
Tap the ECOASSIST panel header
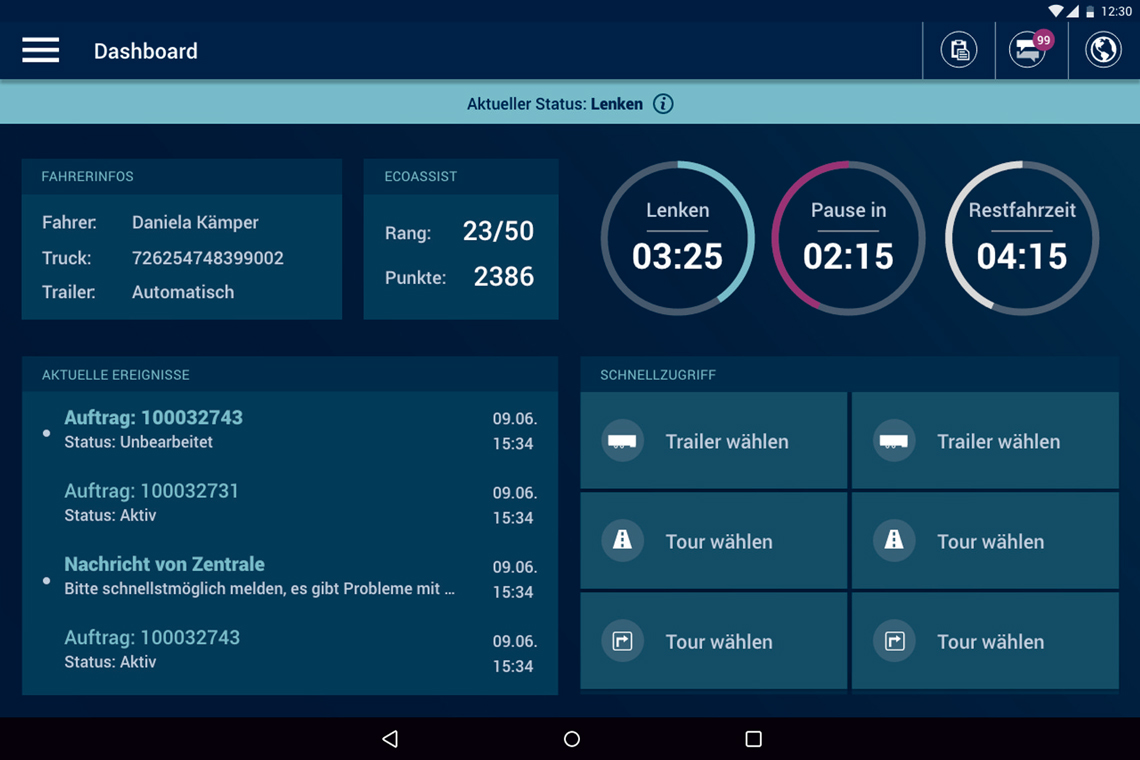point(461,176)
